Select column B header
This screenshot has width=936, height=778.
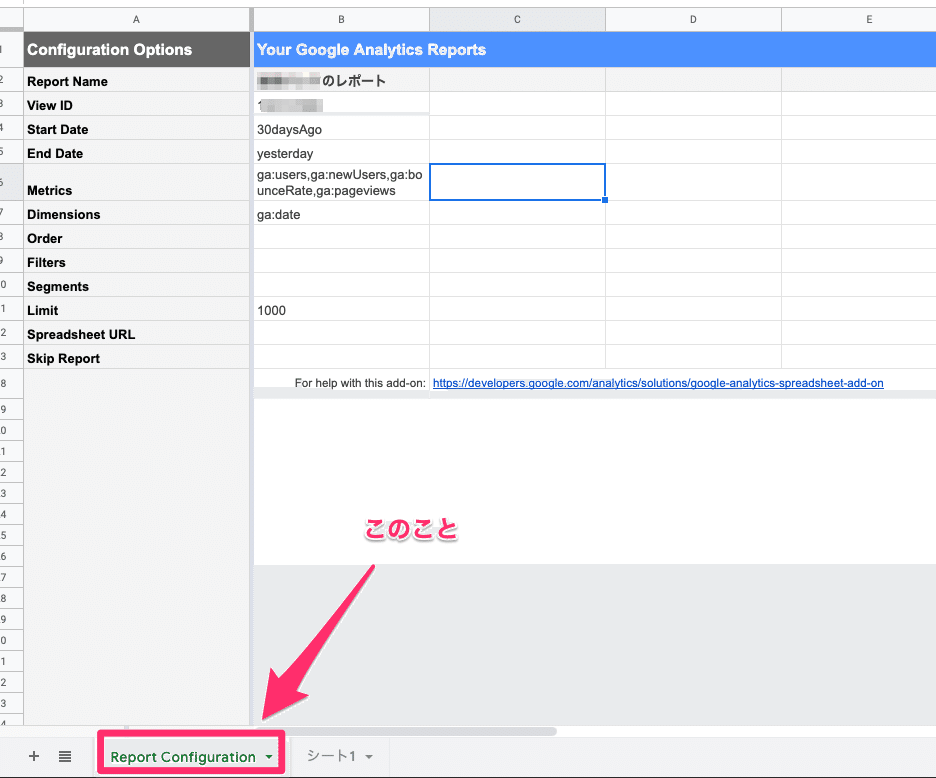point(341,20)
